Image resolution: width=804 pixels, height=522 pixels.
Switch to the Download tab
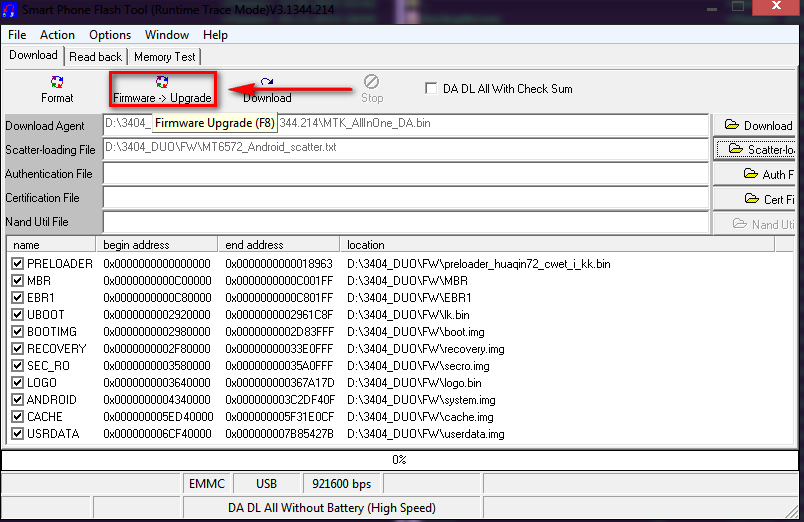(x=33, y=55)
